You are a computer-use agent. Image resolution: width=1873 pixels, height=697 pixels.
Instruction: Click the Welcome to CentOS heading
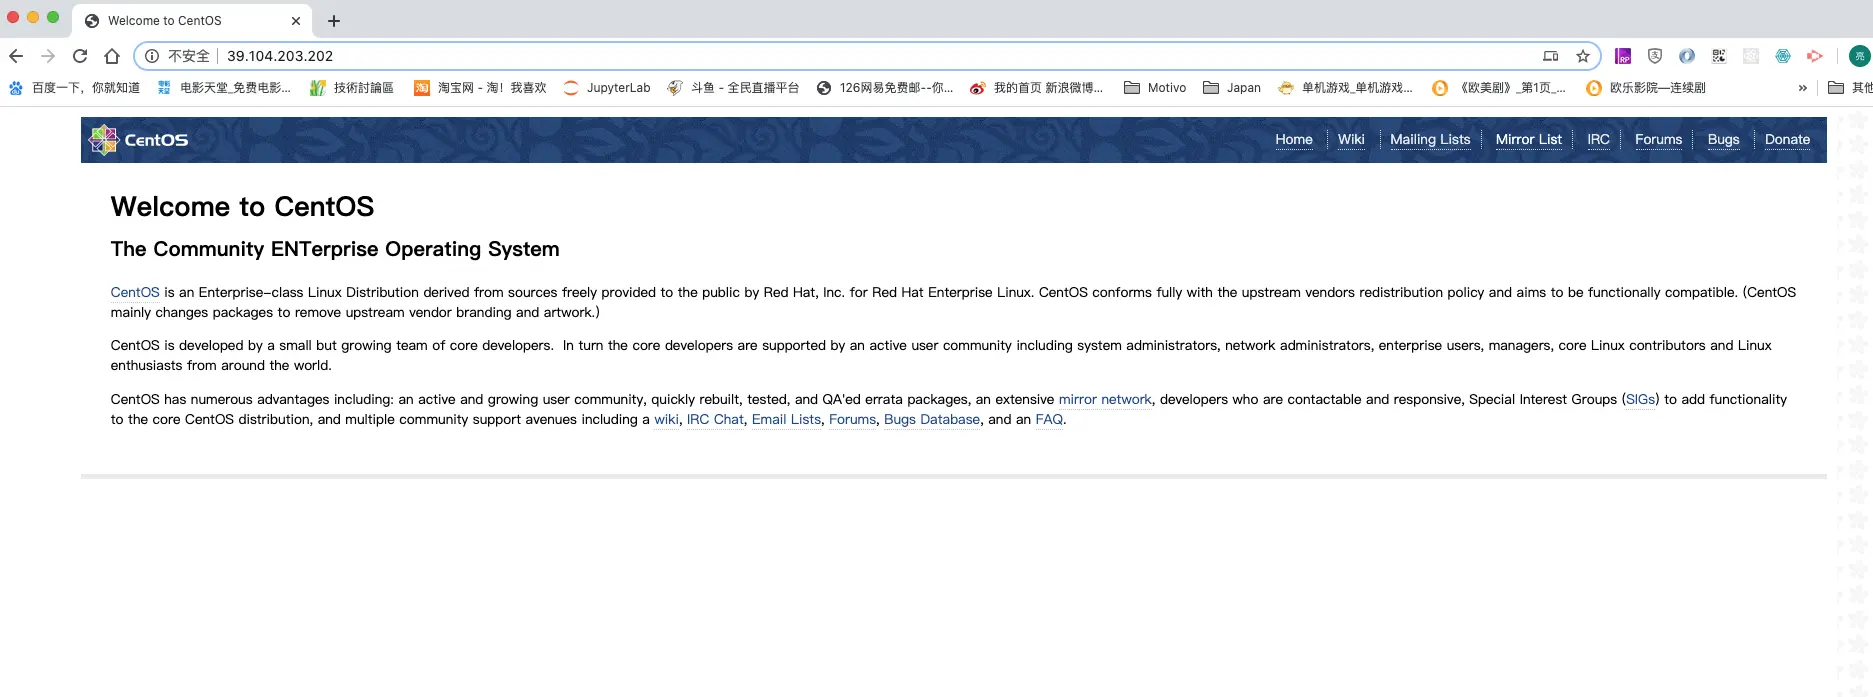click(x=242, y=206)
